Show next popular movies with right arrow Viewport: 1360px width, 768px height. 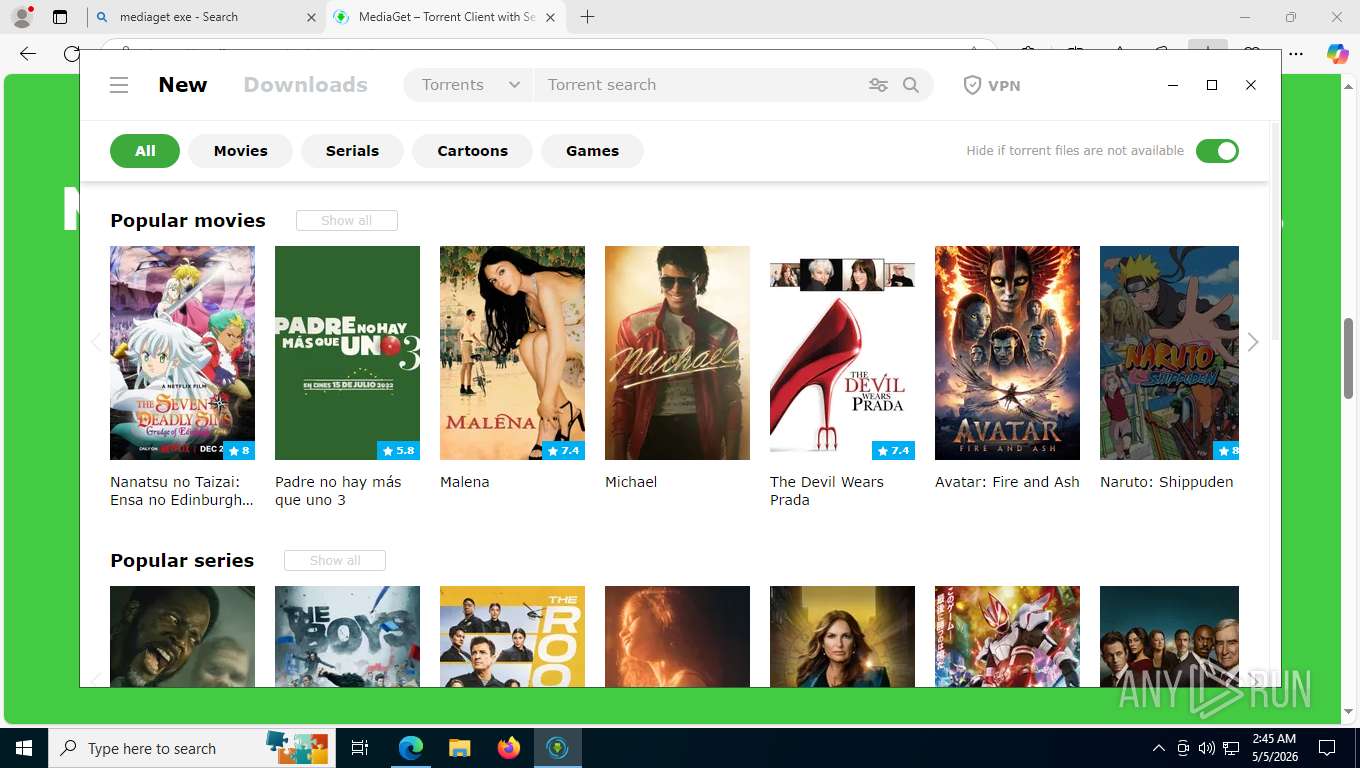coord(1253,343)
